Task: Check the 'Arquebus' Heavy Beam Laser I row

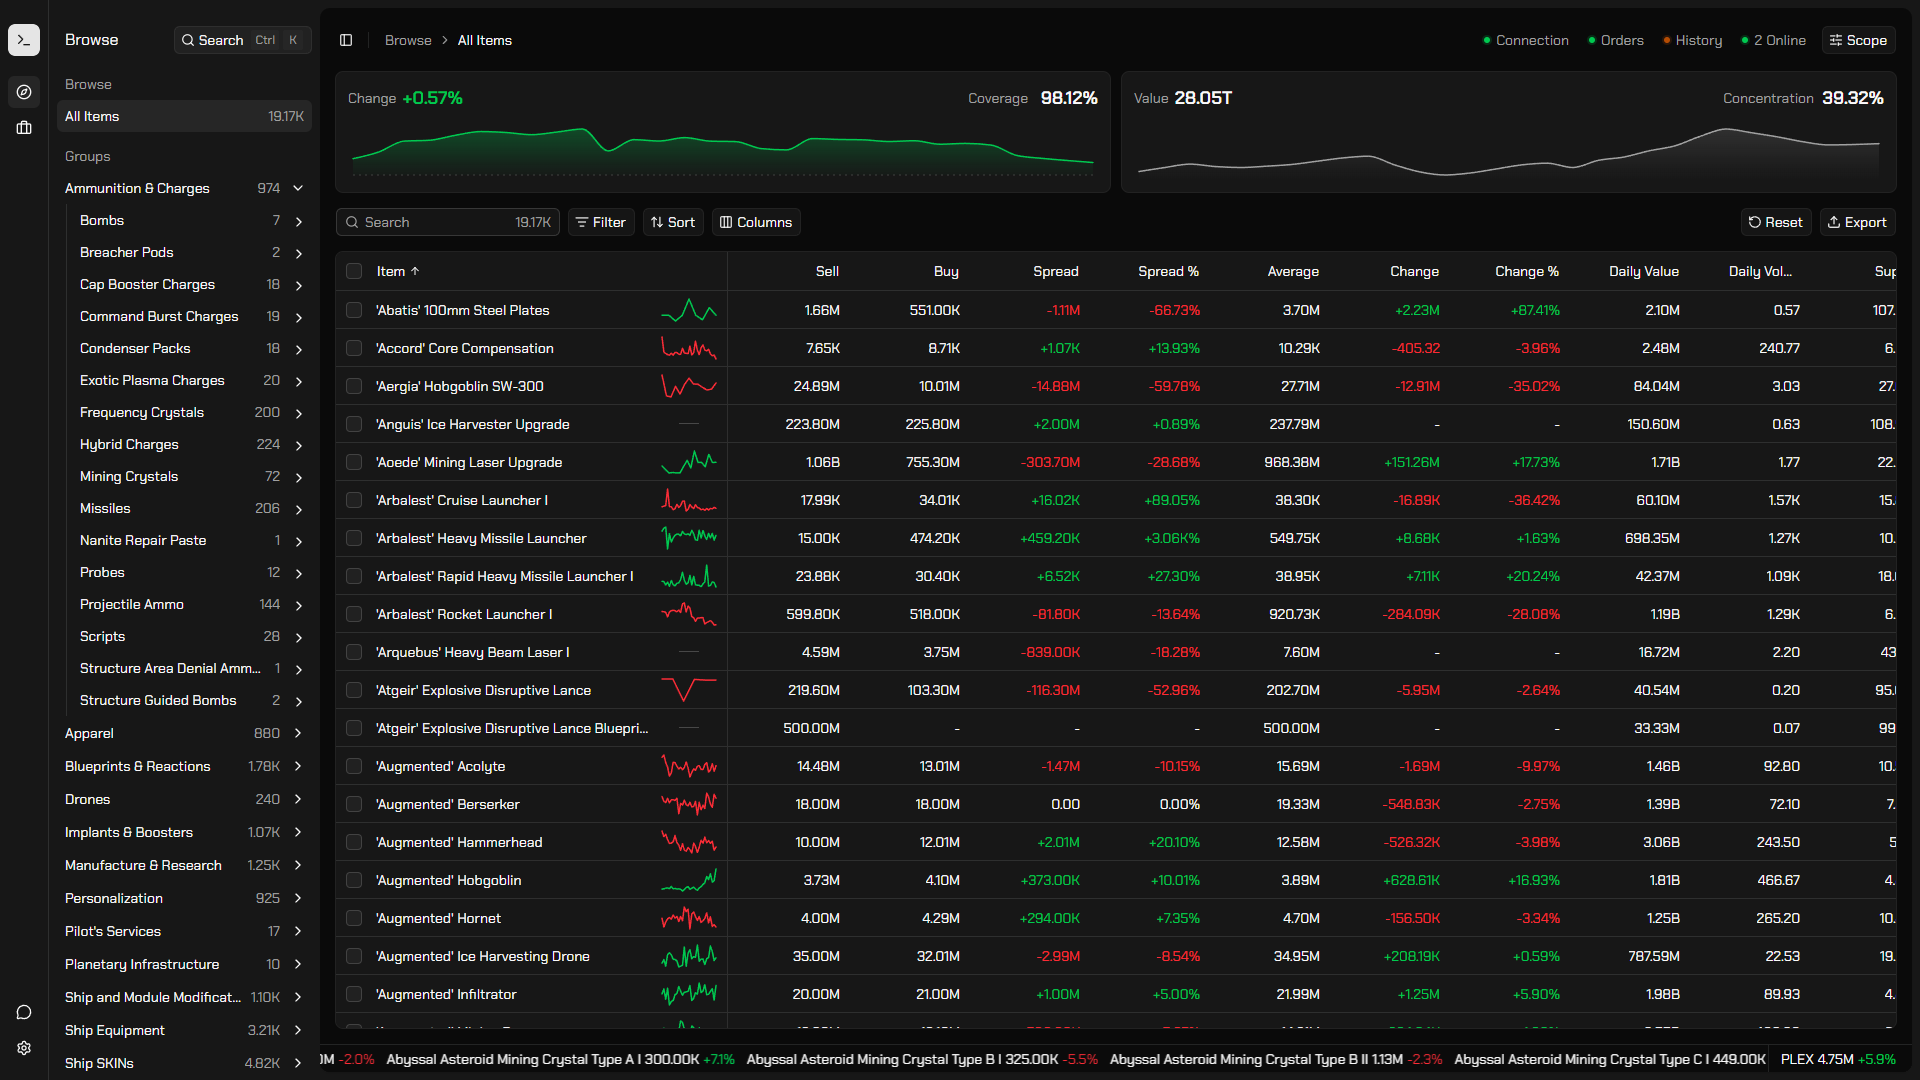Action: tap(354, 652)
